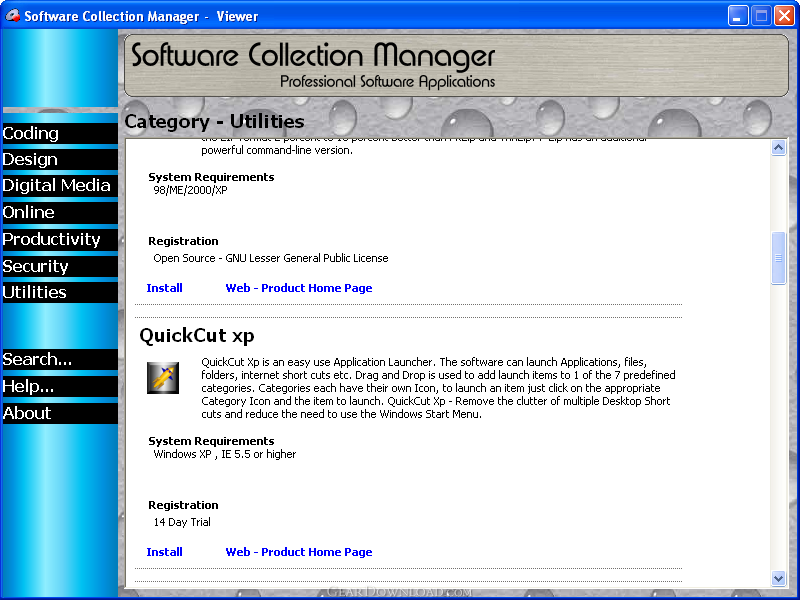Screen dimensions: 800x600
Task: Open the Help... option in the sidebar
Action: tap(60, 386)
